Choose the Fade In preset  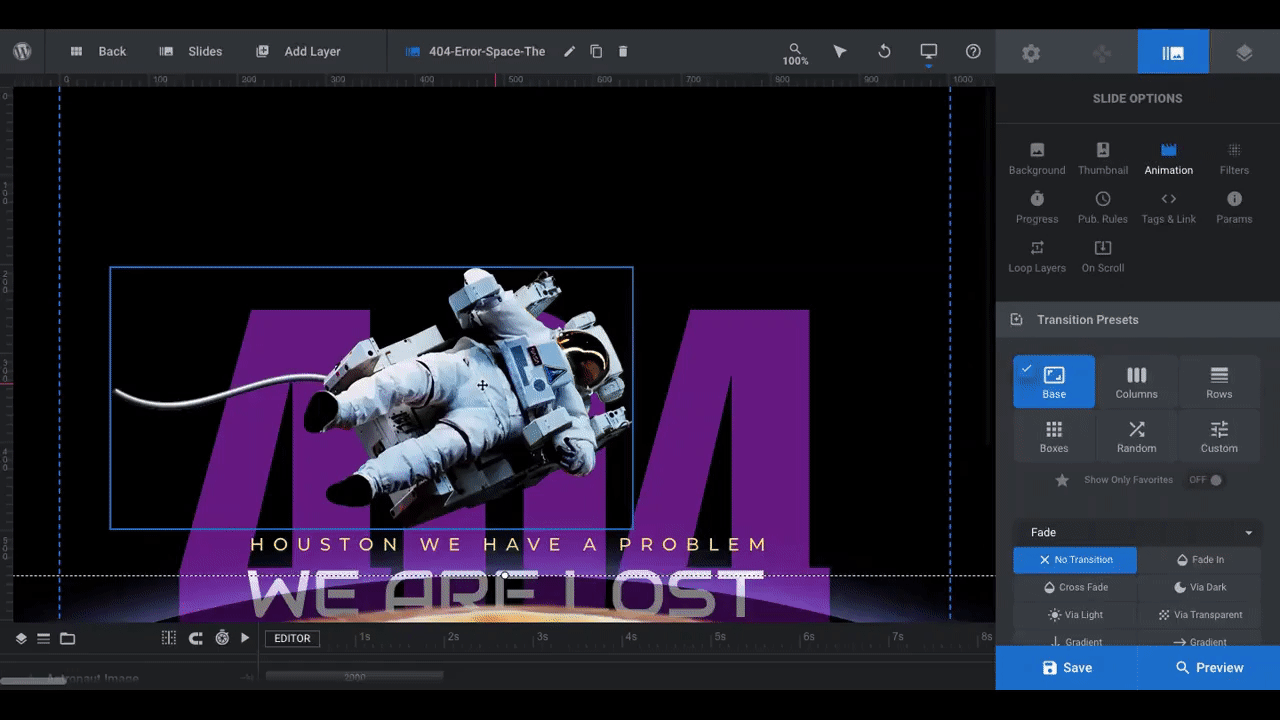coord(1200,560)
